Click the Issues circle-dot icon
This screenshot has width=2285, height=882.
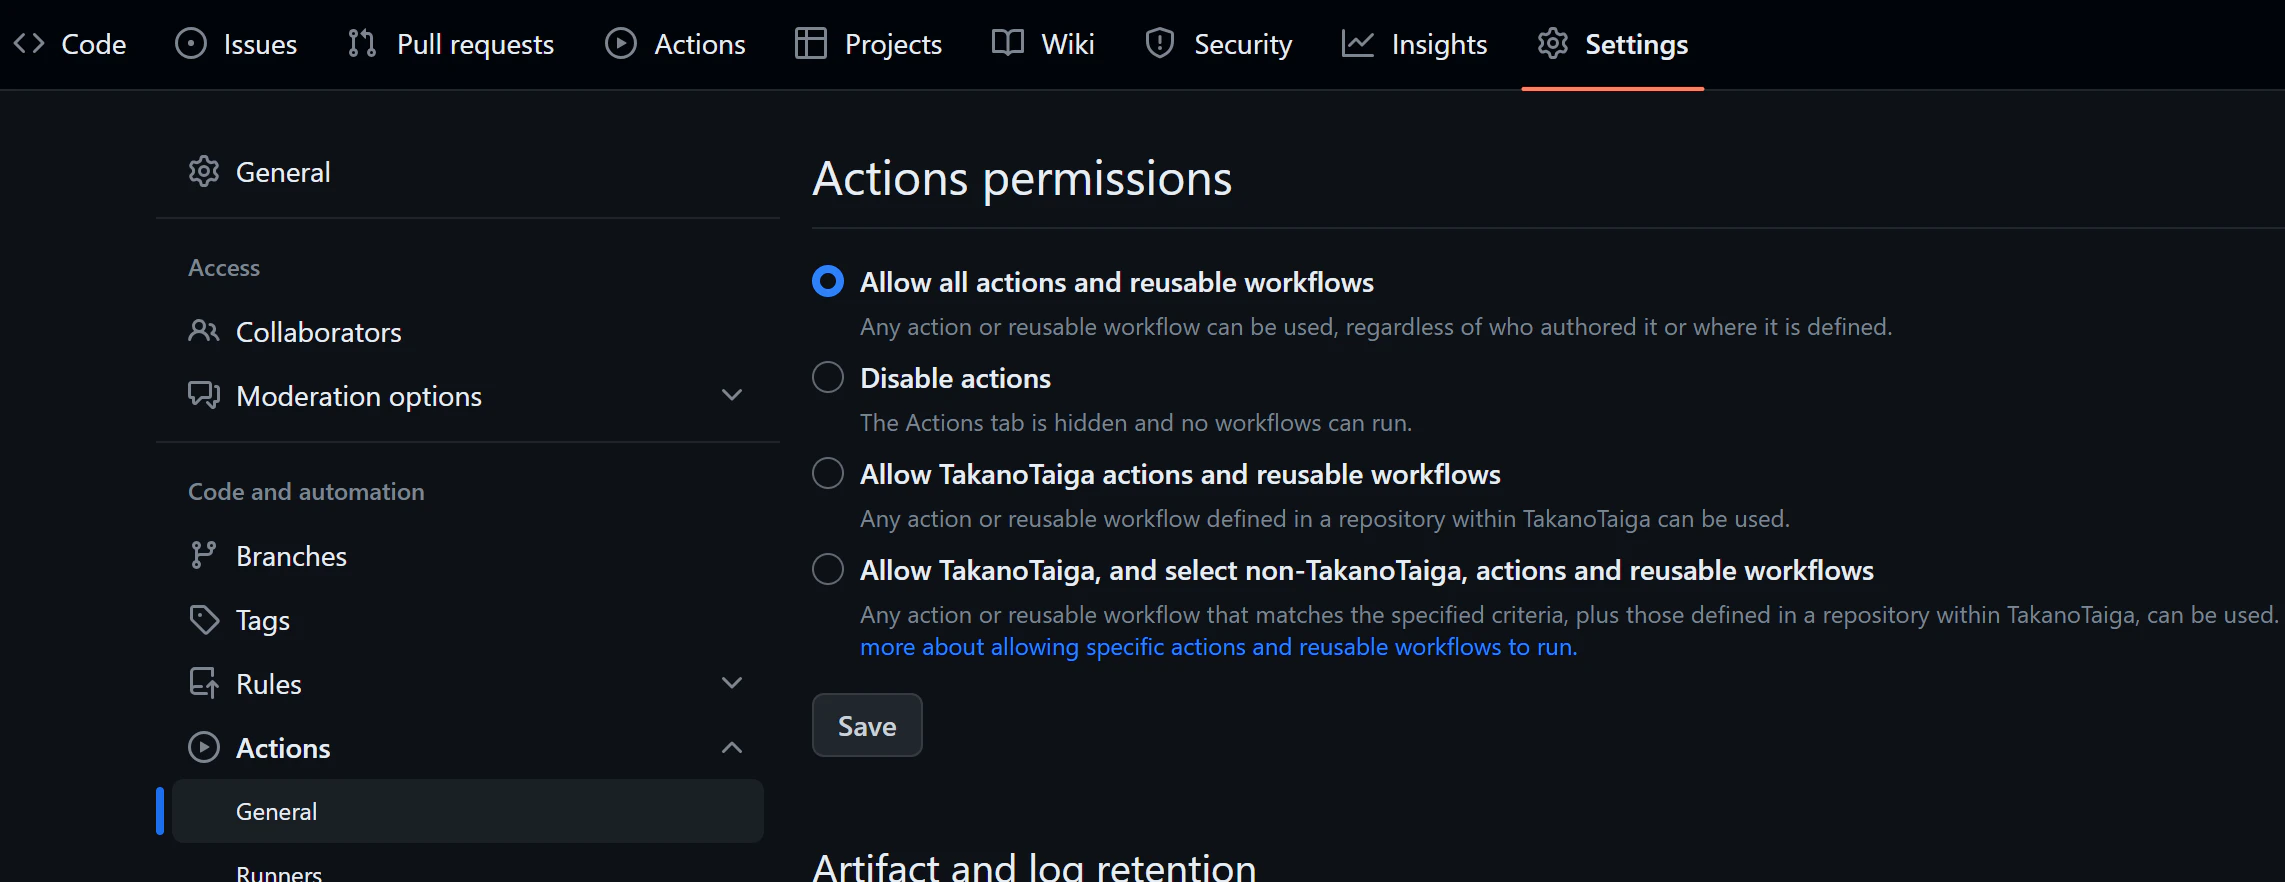190,43
